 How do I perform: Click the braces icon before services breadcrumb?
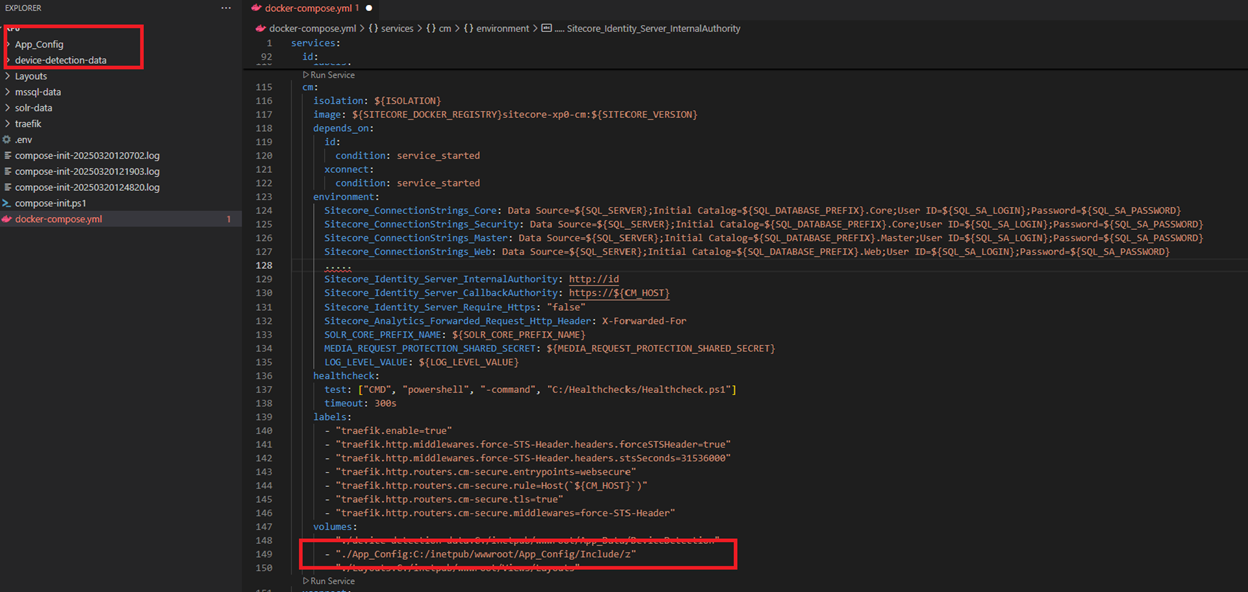373,29
